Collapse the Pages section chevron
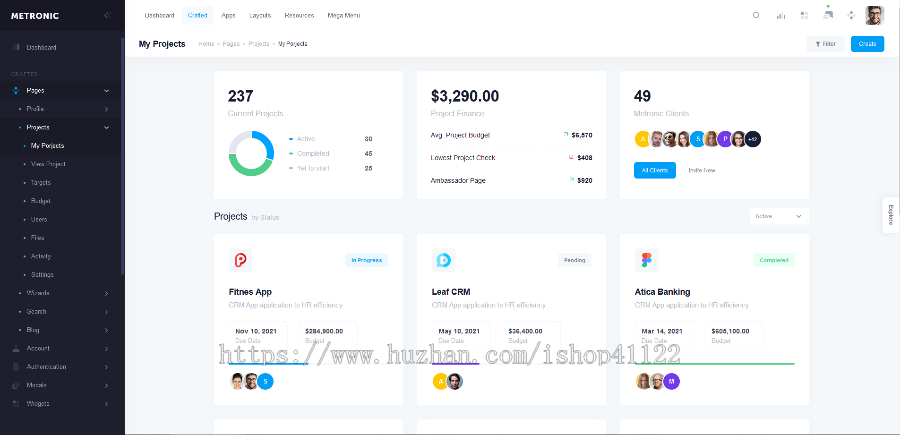This screenshot has width=900, height=435. coord(107,91)
